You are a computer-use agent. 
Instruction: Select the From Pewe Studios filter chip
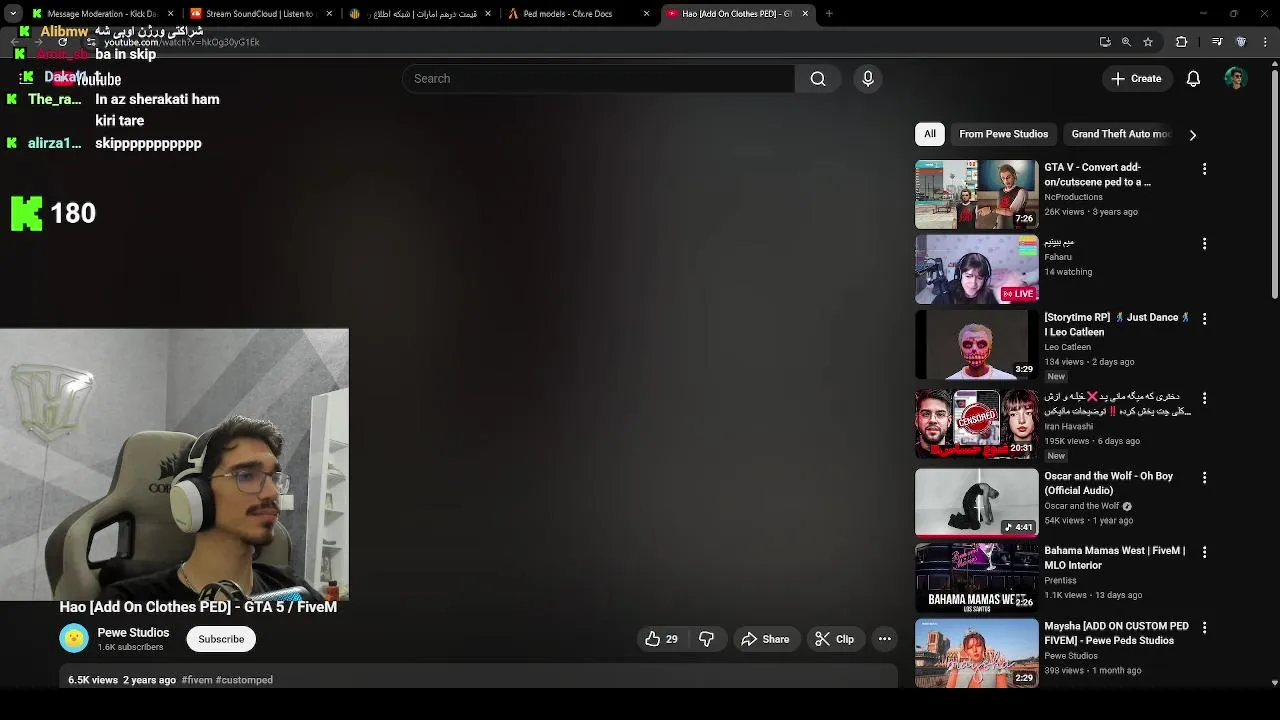coord(1003,134)
